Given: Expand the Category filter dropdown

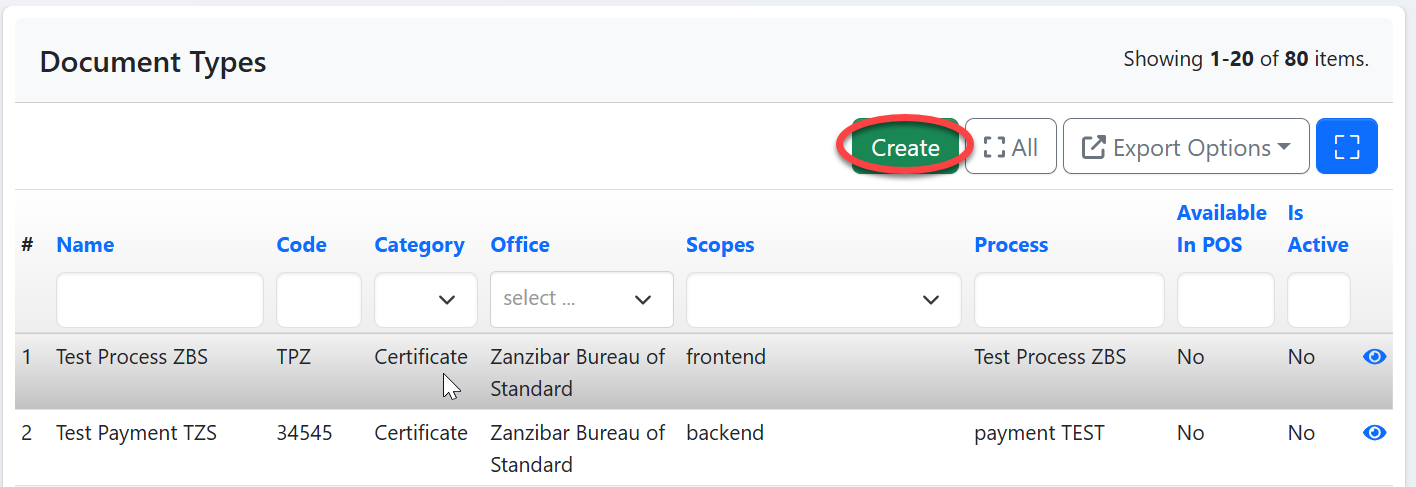Looking at the screenshot, I should click(426, 300).
